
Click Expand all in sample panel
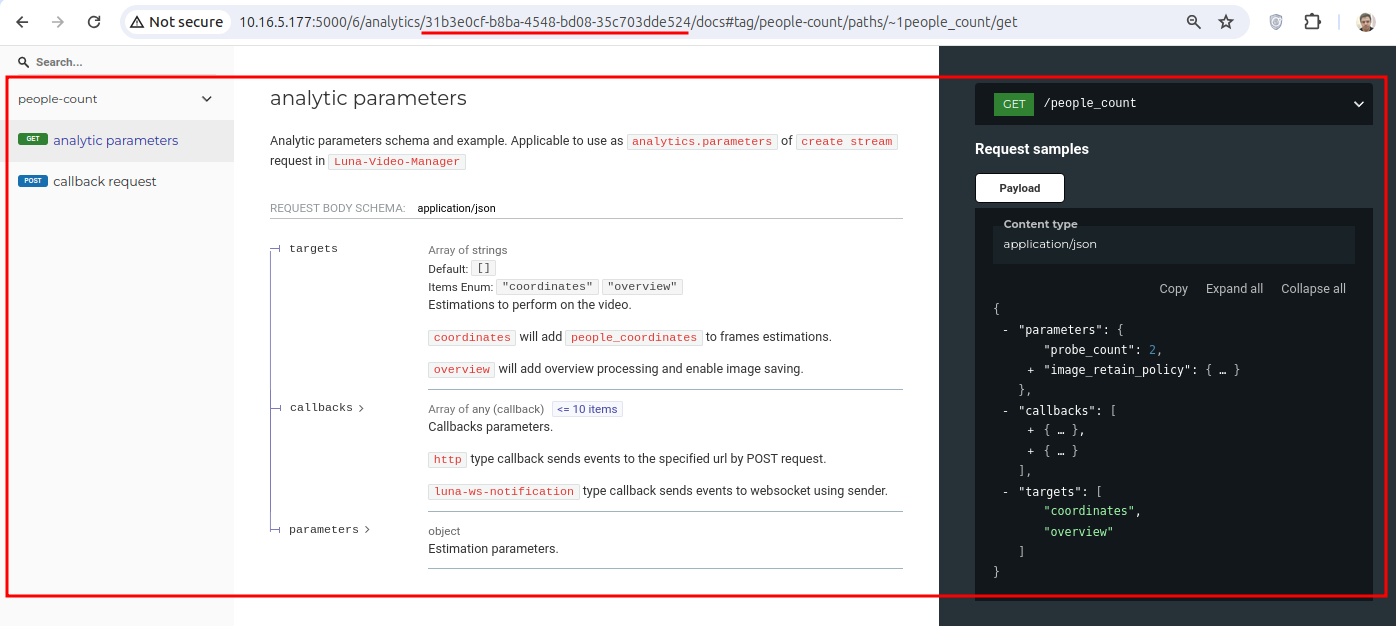(x=1234, y=289)
